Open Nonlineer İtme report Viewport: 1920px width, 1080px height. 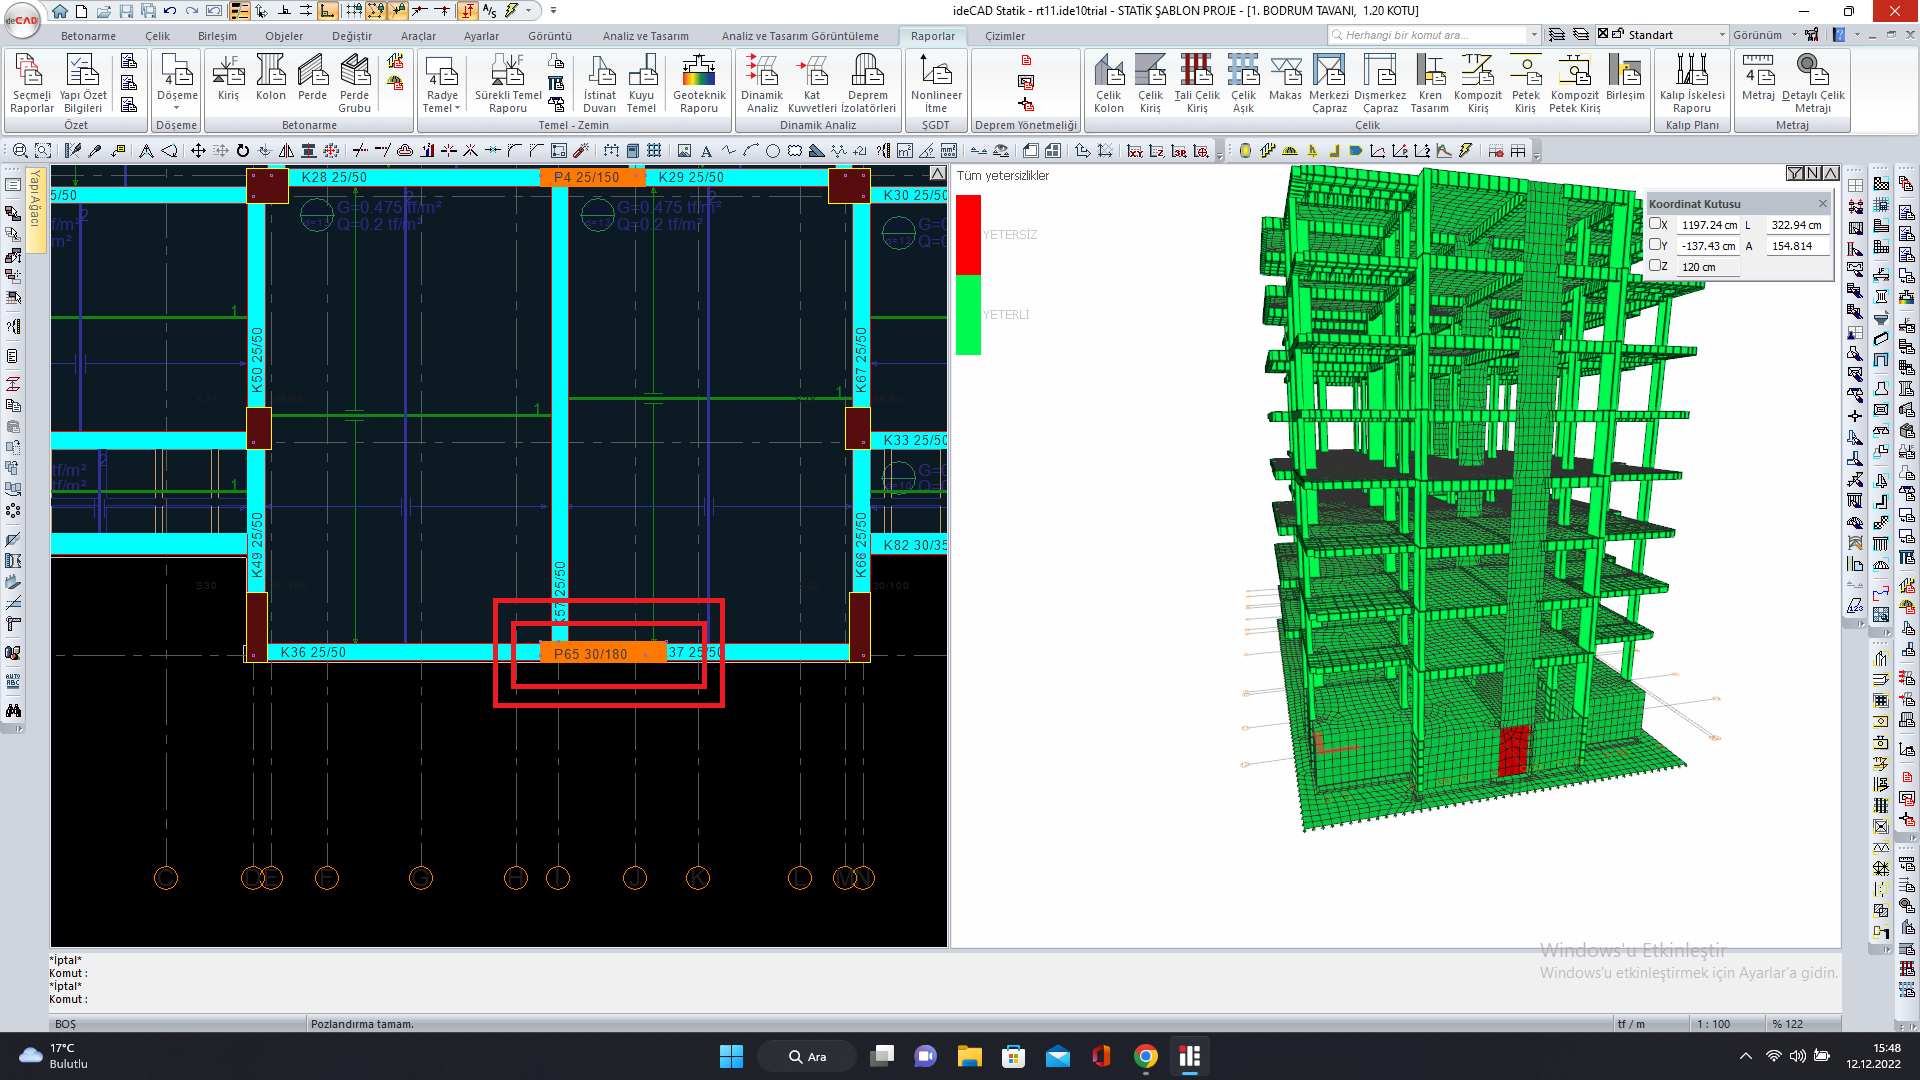click(x=936, y=84)
